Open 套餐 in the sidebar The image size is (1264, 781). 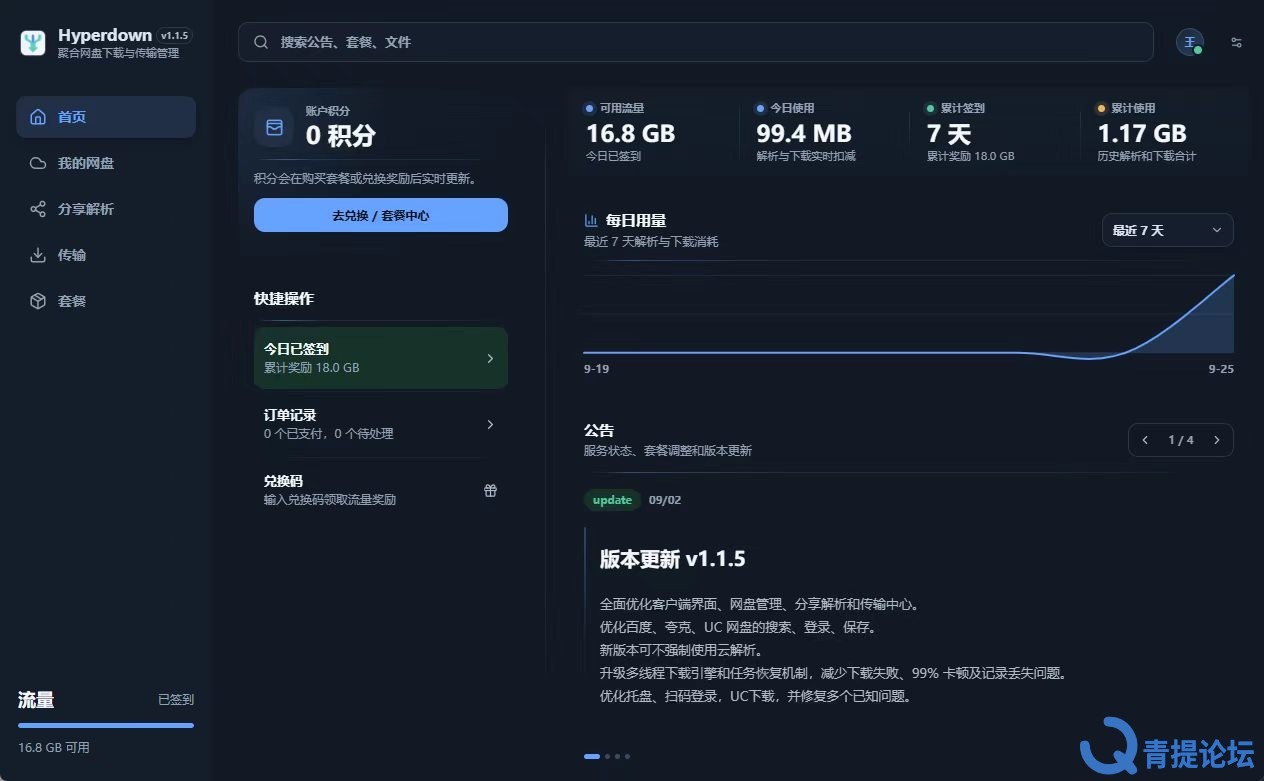coord(106,301)
